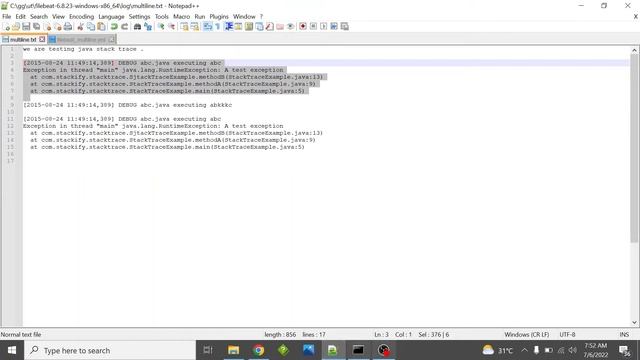The height and width of the screenshot is (360, 640).
Task: Click the vertical scrollbar down arrow
Action: [634, 322]
